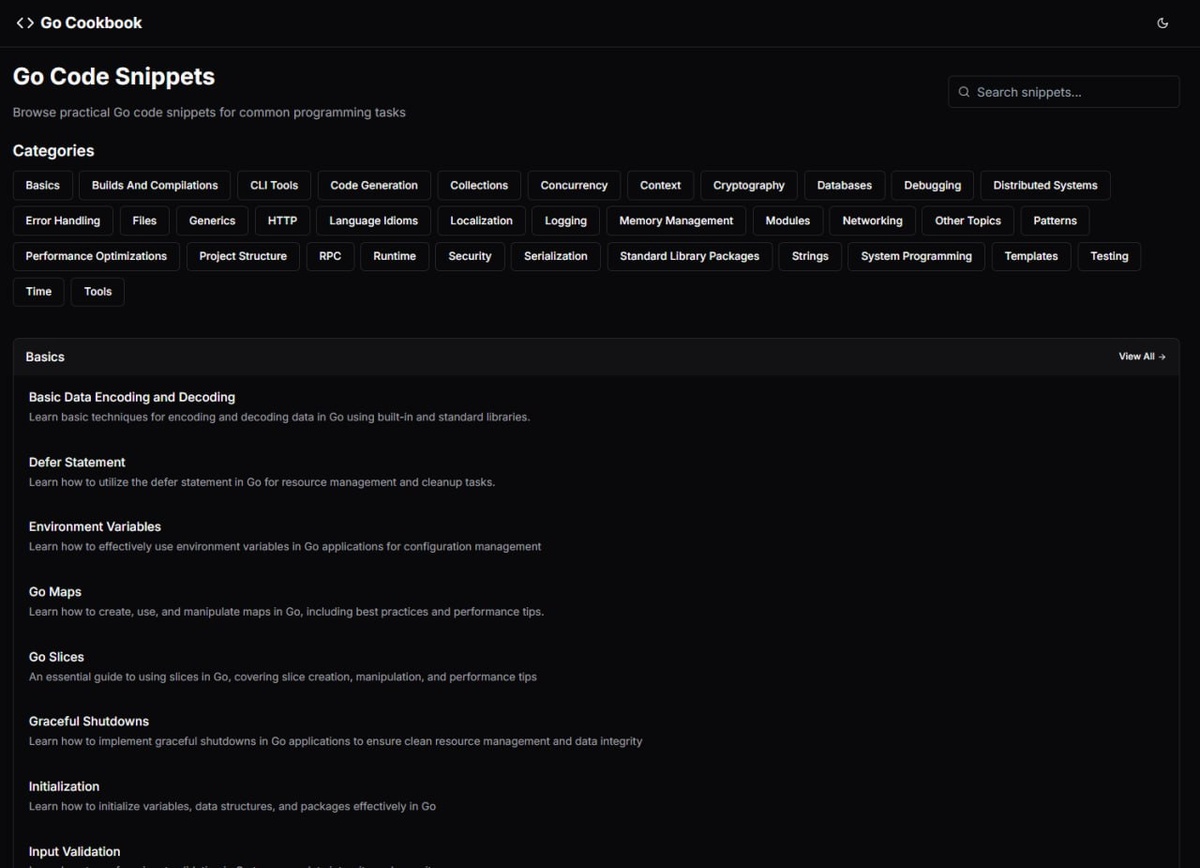
Task: Click the HTTP category chip
Action: pyautogui.click(x=282, y=221)
